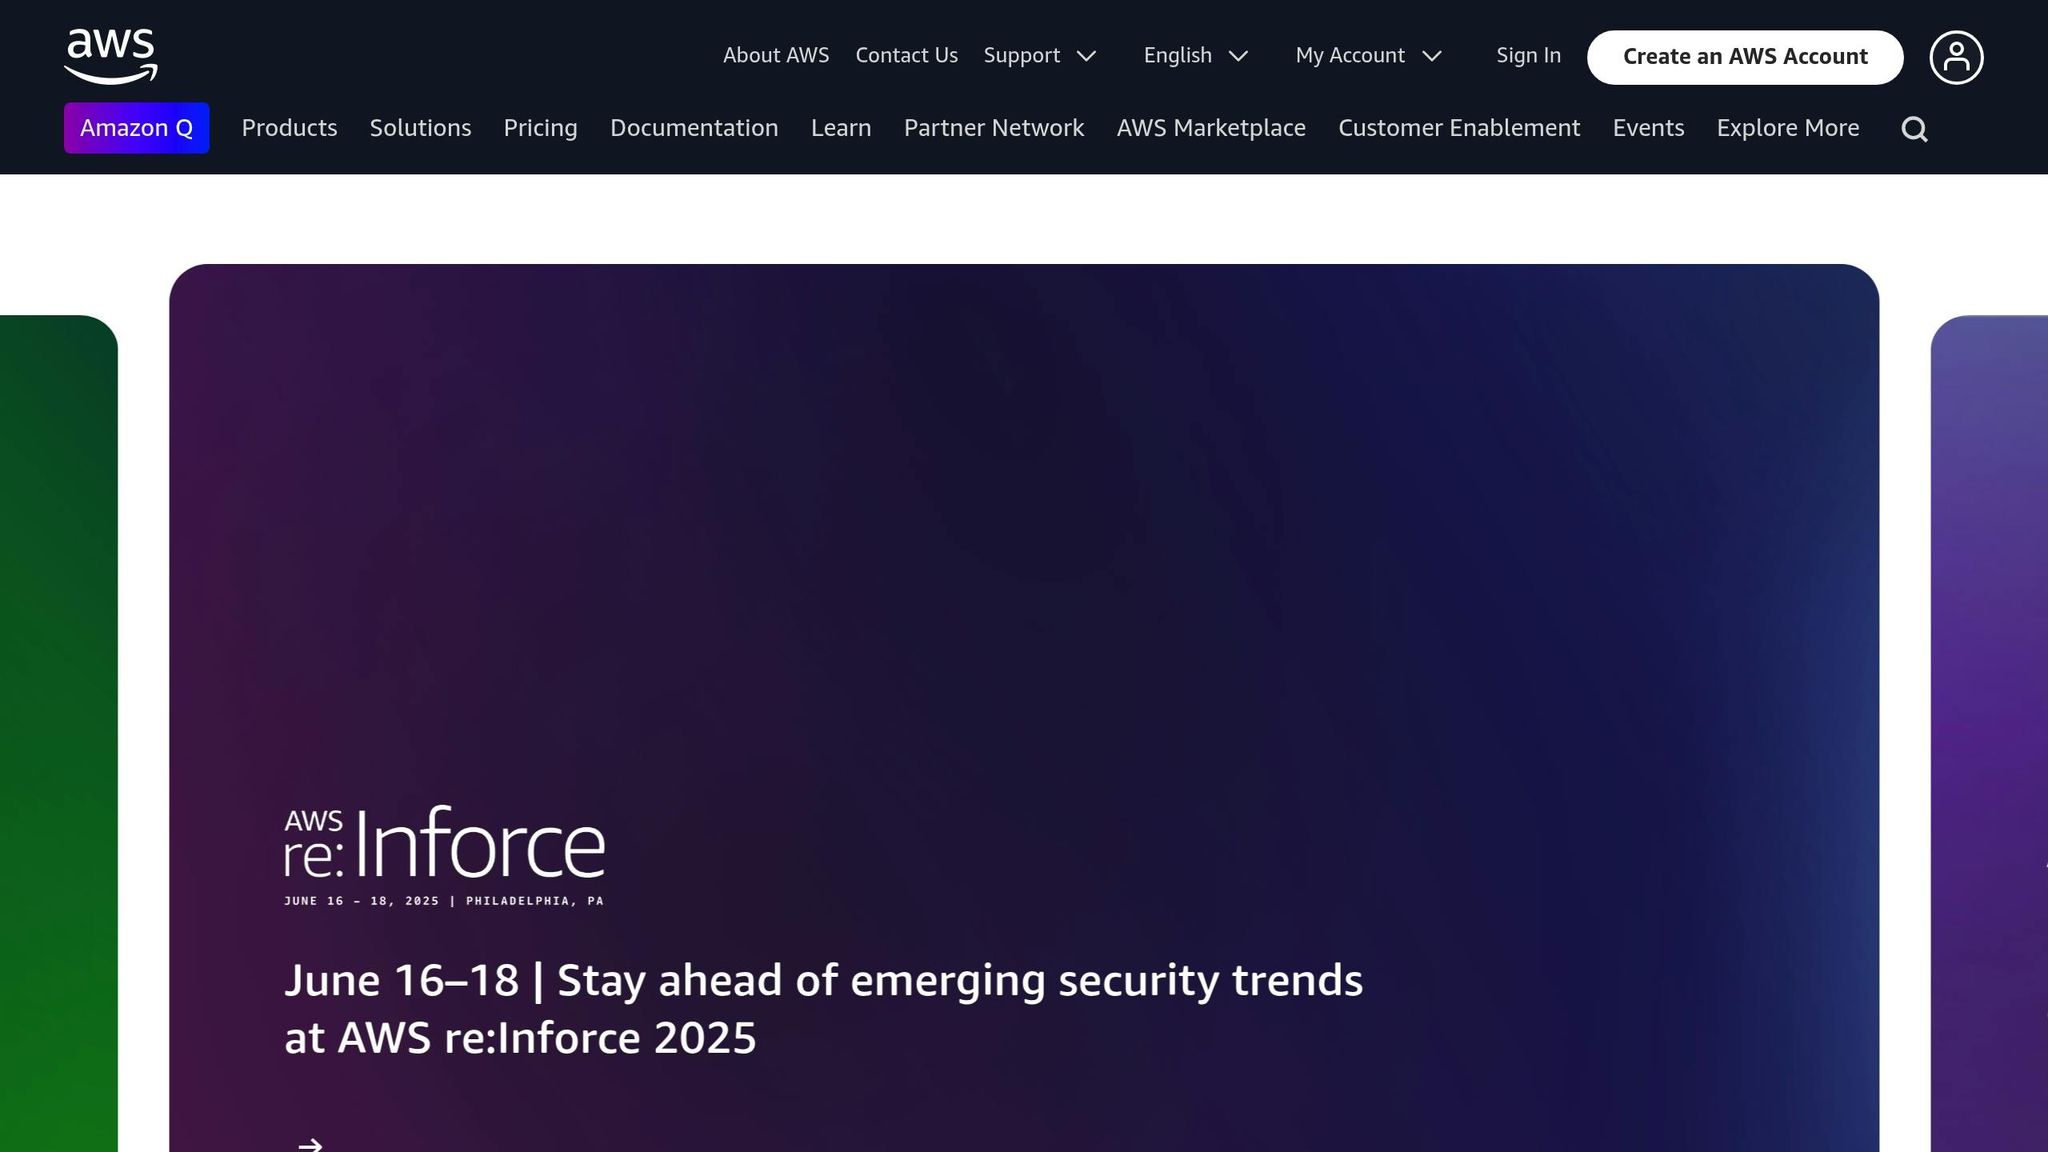Screen dimensions: 2048x1152
Task: Click the Sign In link
Action: point(1528,56)
